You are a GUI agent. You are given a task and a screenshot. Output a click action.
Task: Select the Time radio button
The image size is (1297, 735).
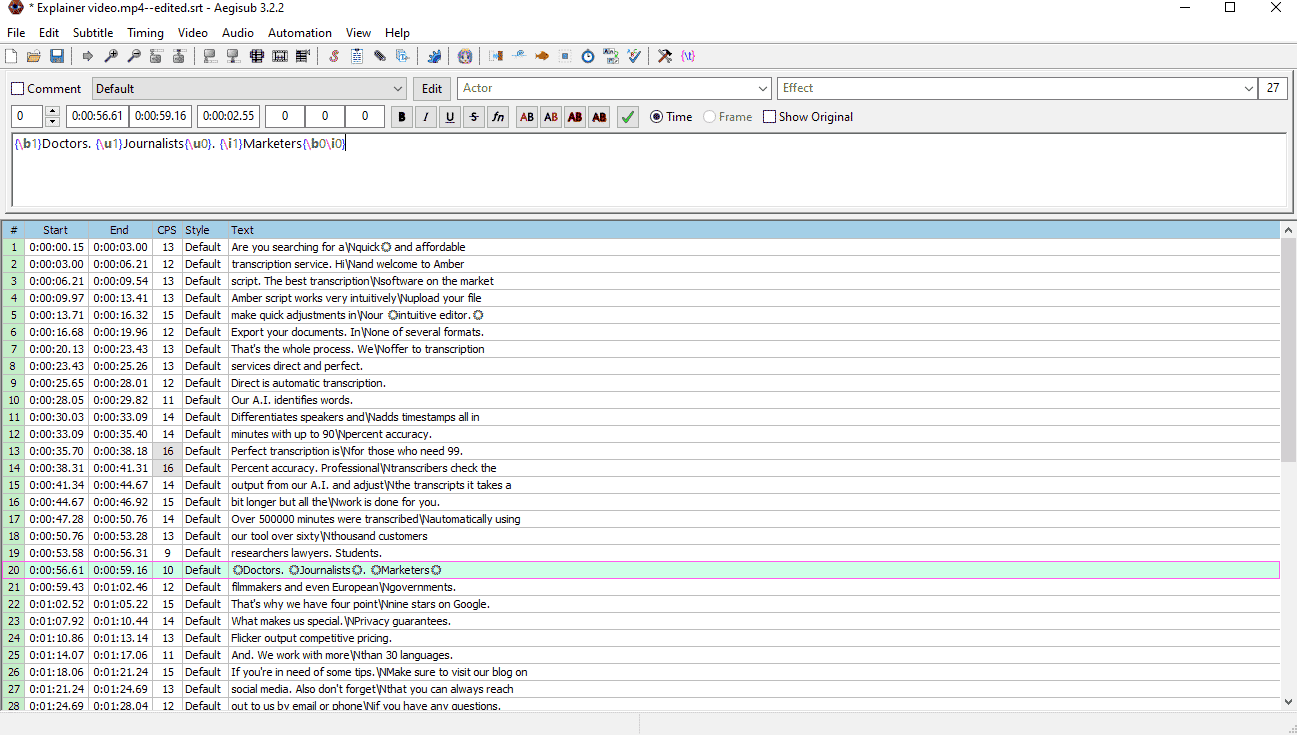[x=657, y=117]
